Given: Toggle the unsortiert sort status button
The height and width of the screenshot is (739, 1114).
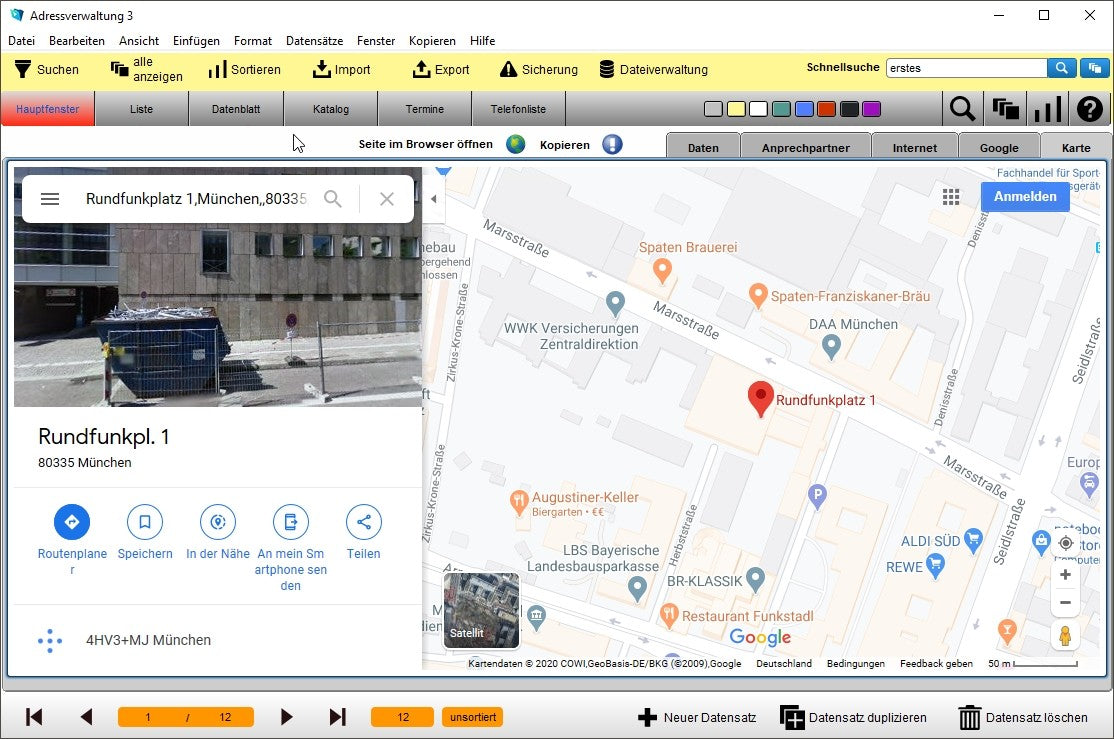Looking at the screenshot, I should [472, 717].
